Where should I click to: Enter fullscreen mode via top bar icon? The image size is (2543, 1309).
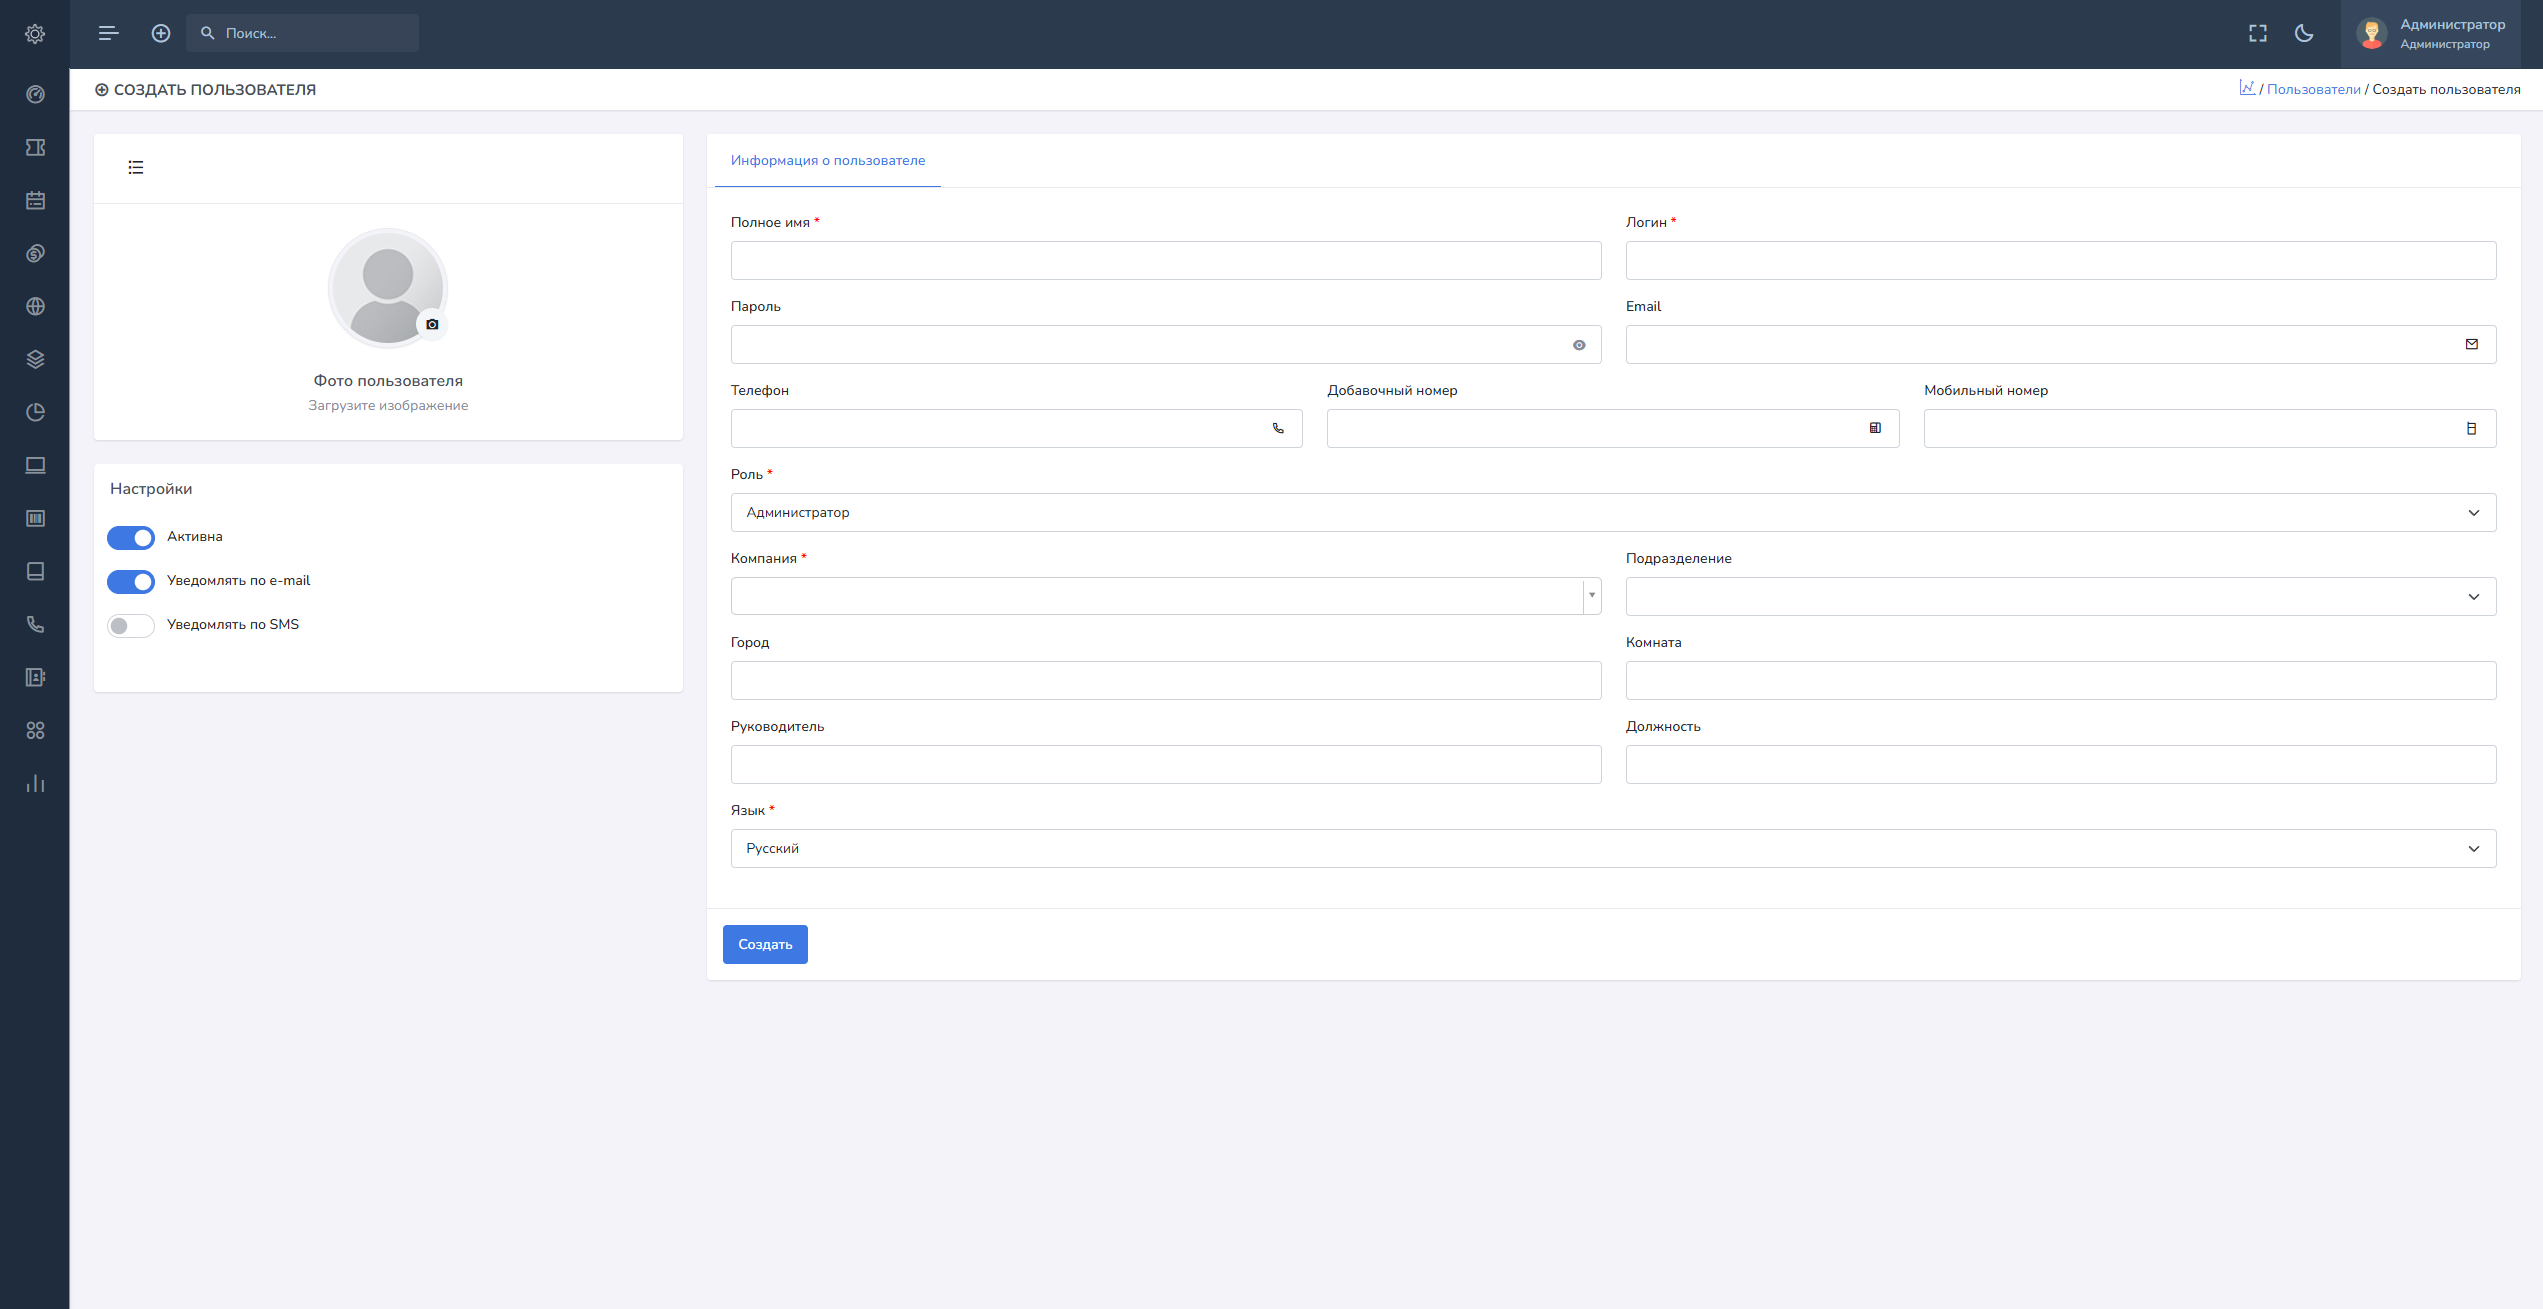(x=2258, y=34)
